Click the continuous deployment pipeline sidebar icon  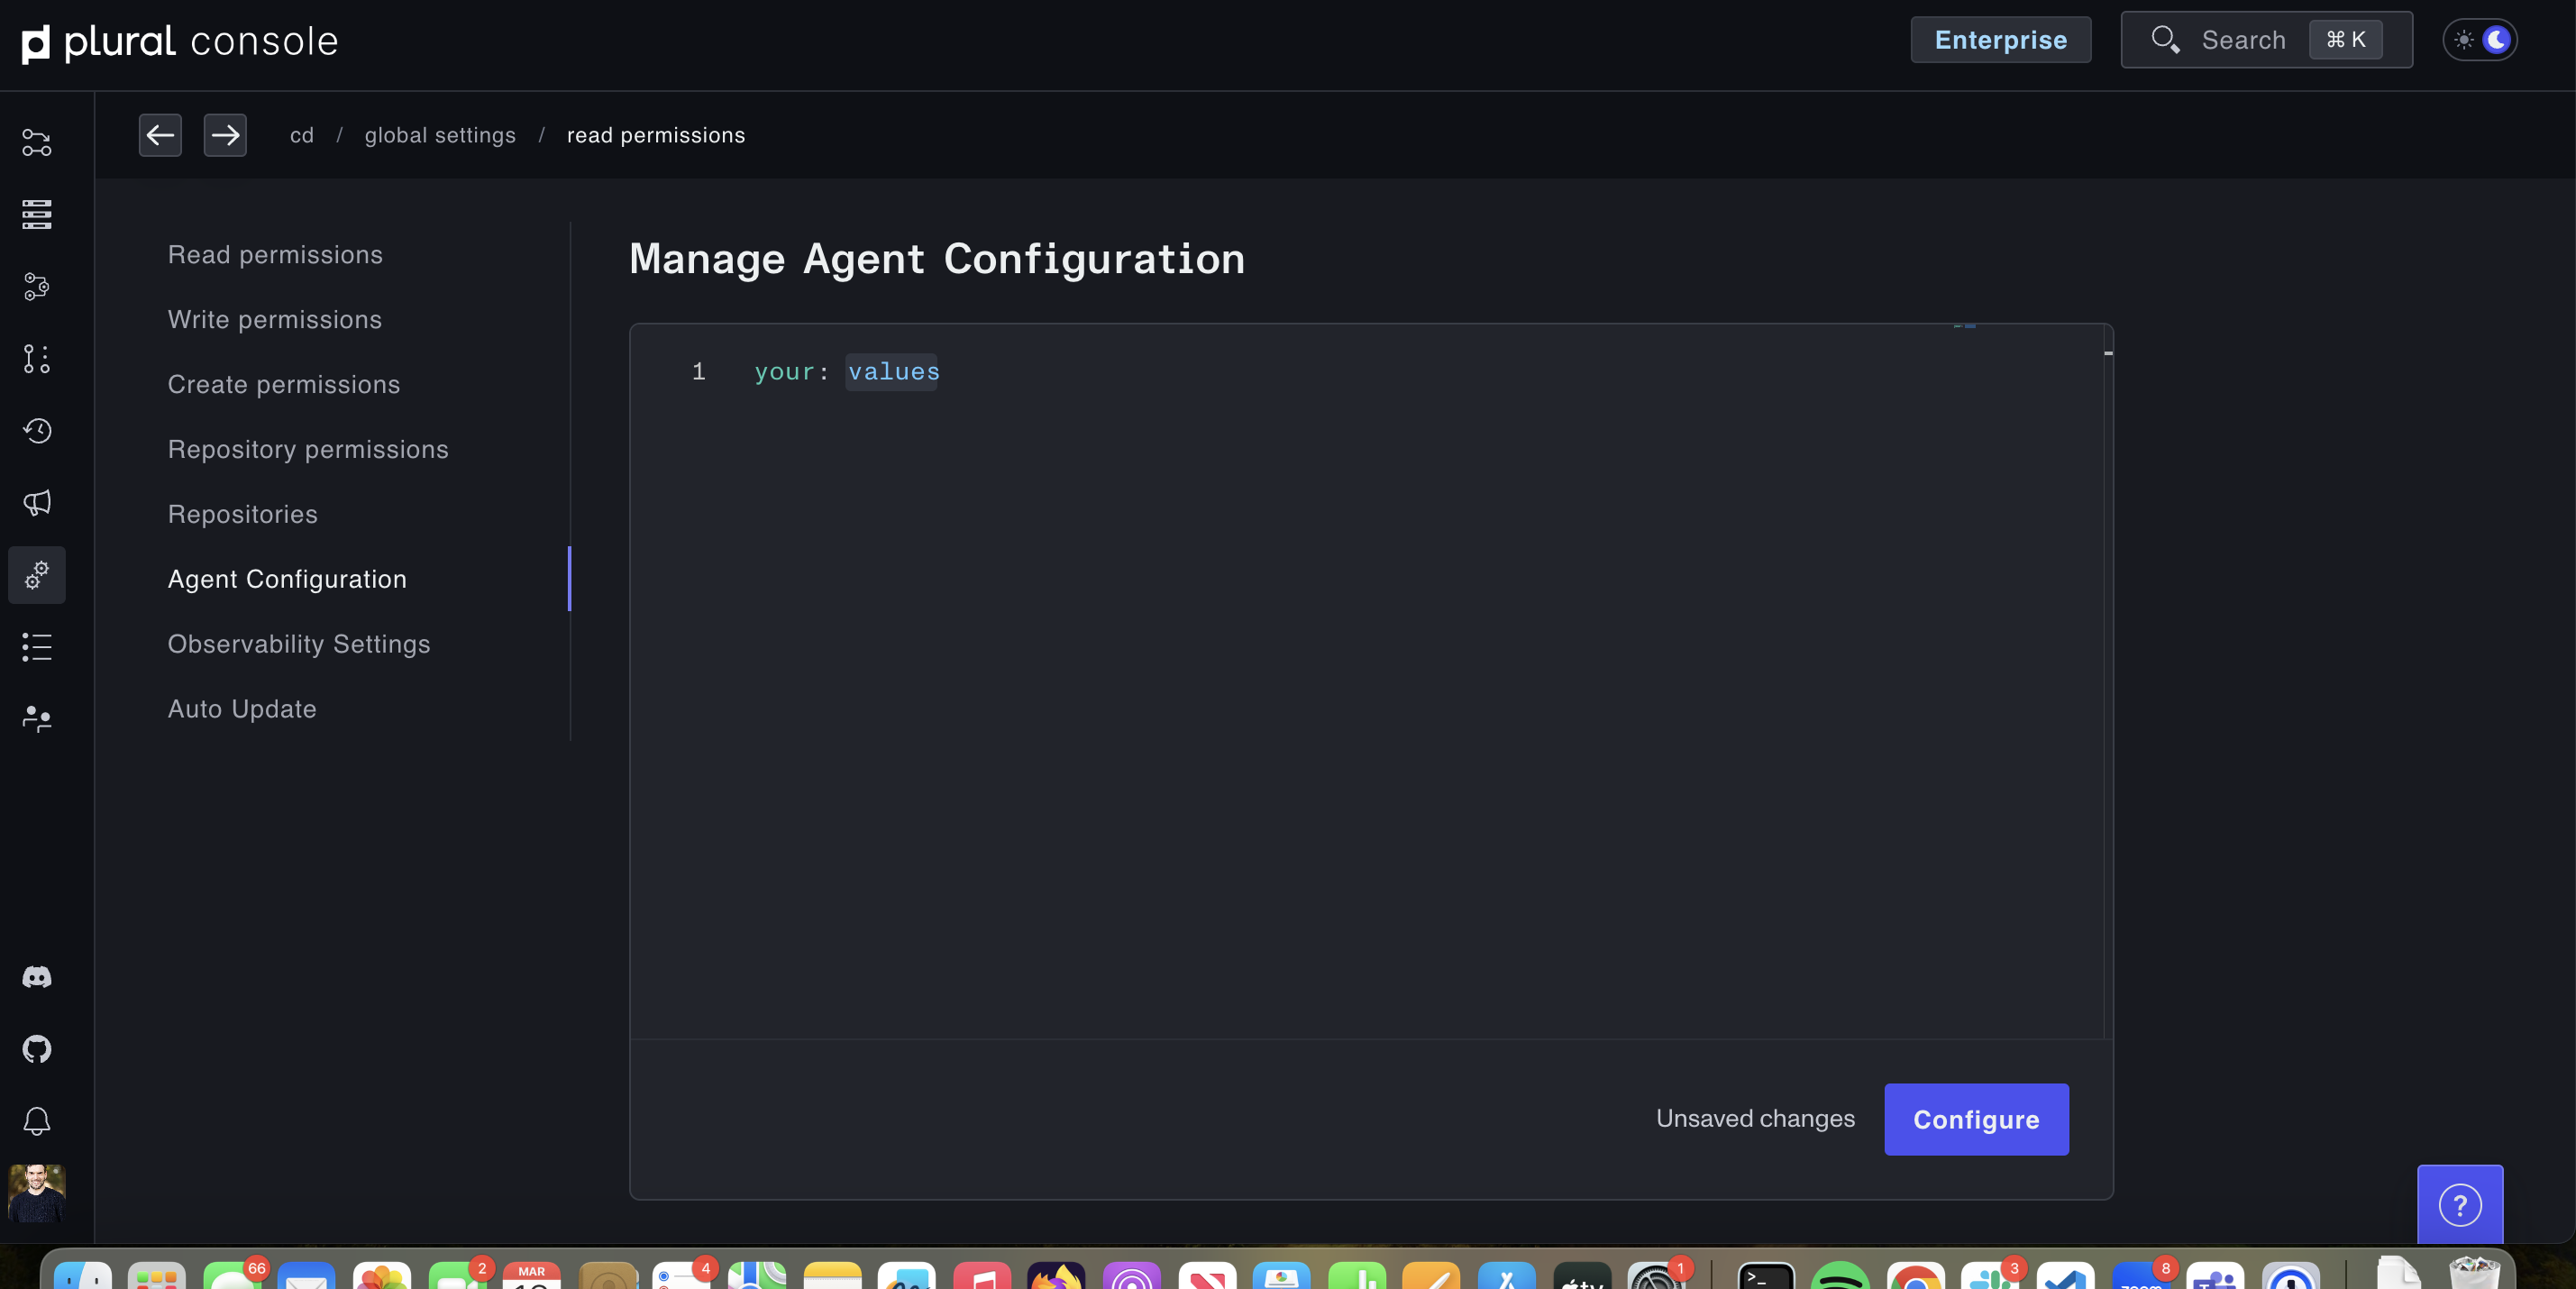[37, 142]
